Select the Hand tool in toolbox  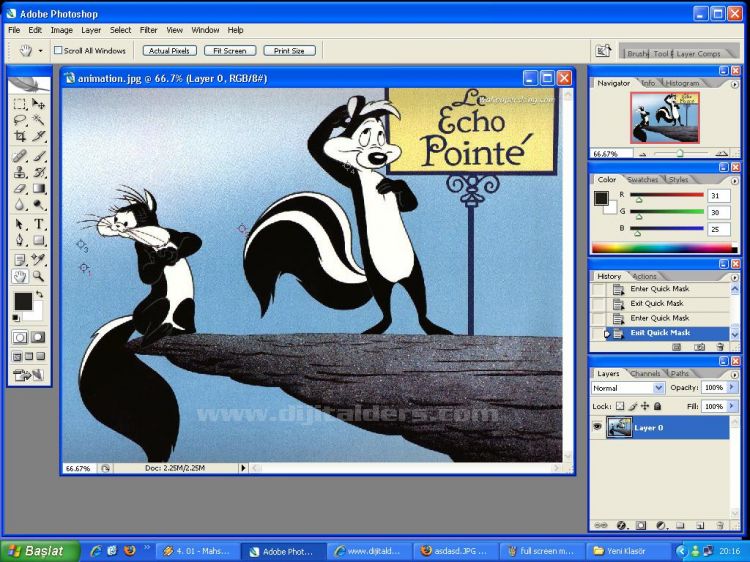[20, 276]
